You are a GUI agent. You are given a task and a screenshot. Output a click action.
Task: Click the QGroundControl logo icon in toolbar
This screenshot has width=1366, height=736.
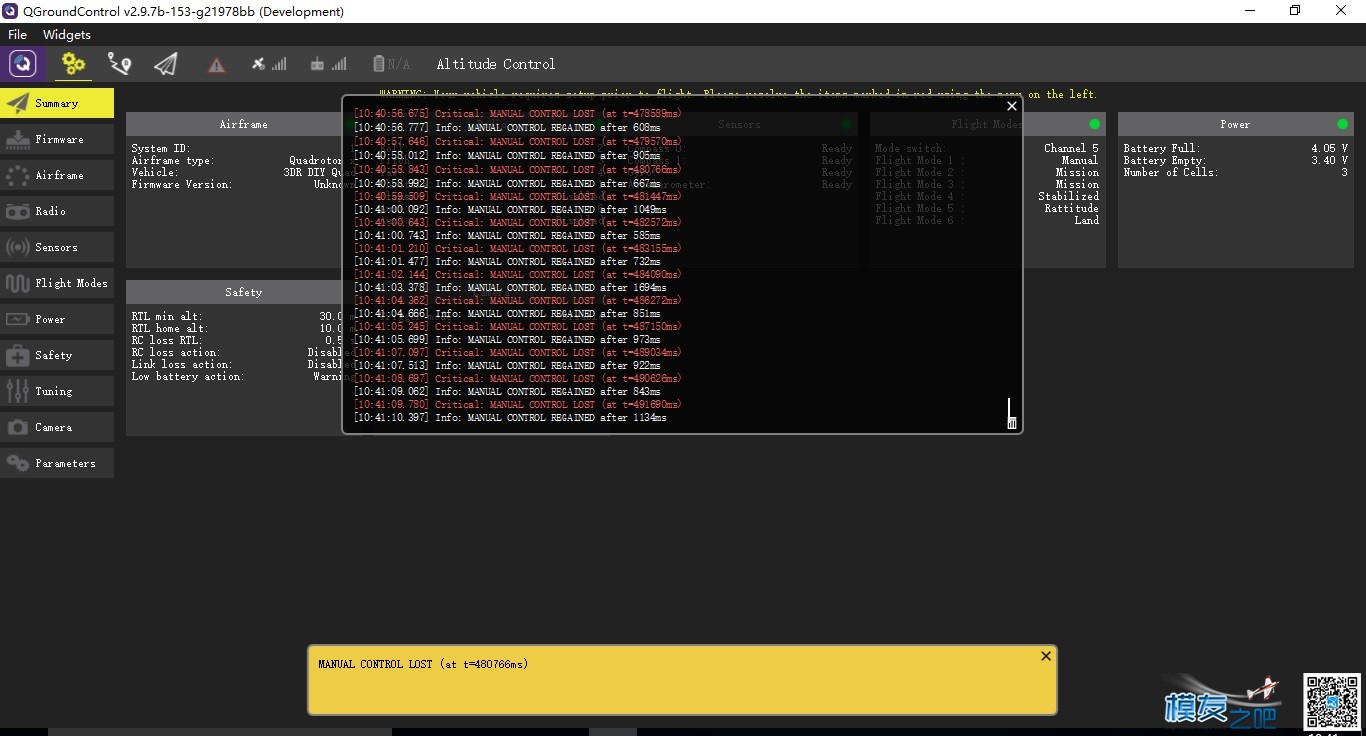23,64
